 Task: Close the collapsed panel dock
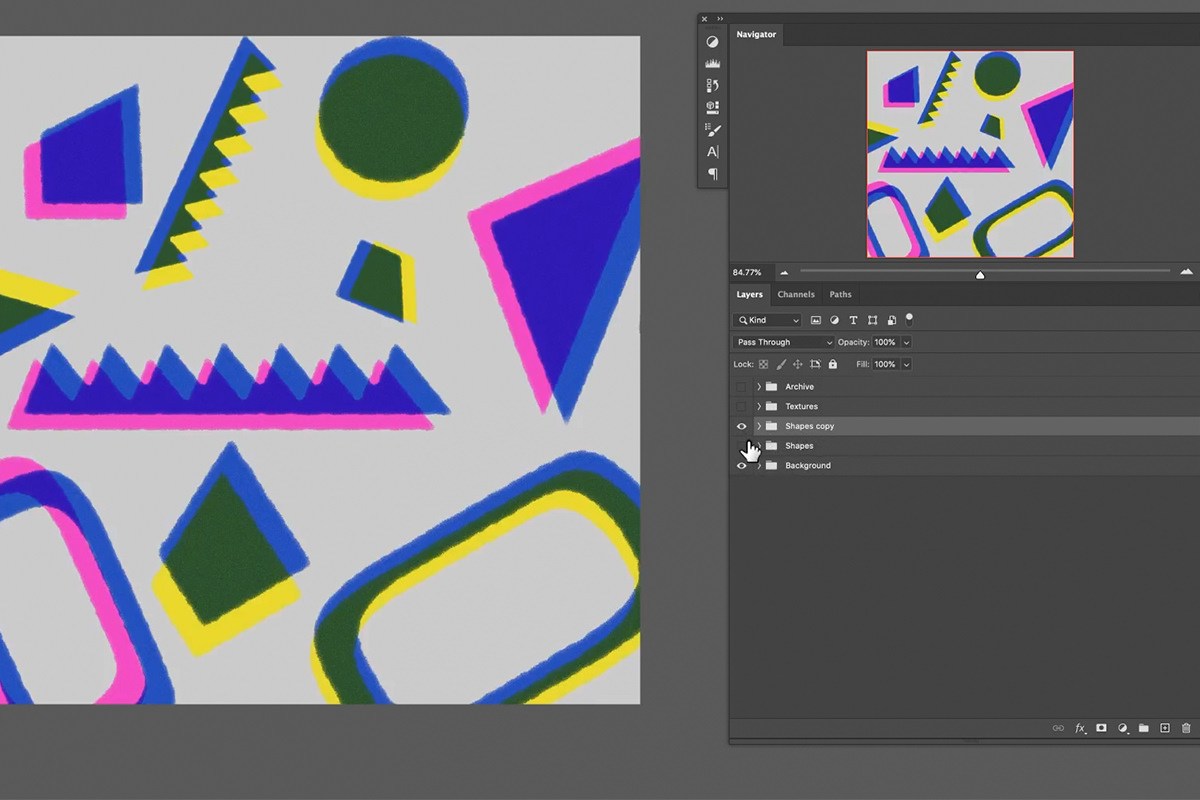[704, 18]
